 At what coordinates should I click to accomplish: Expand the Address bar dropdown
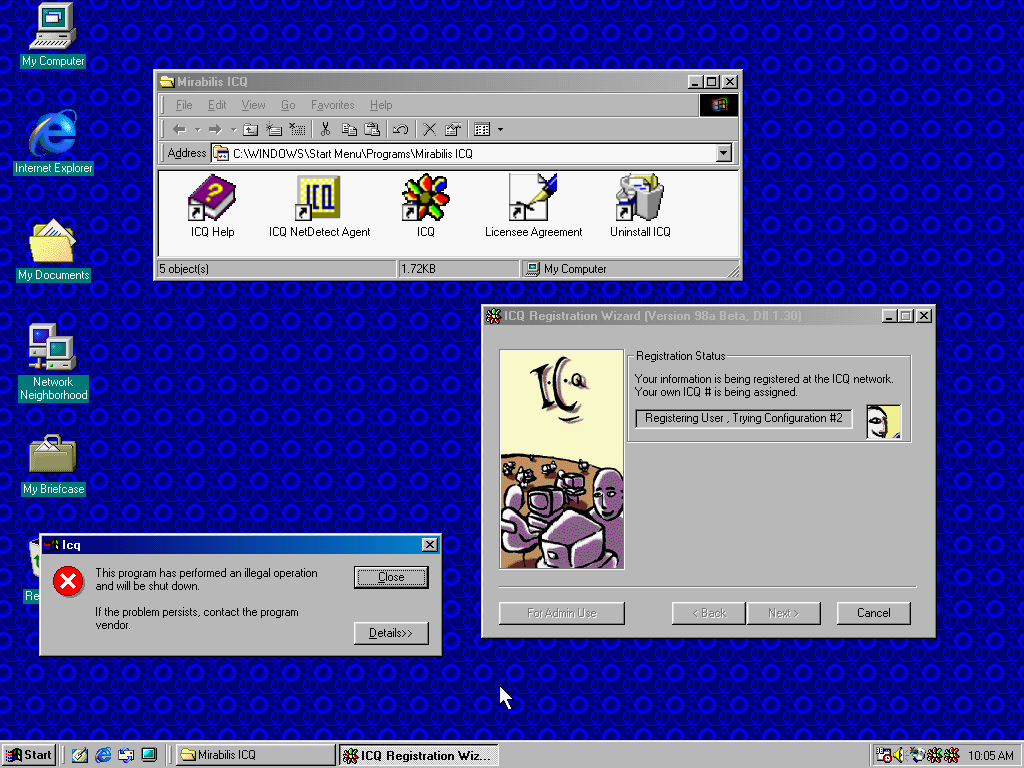click(723, 153)
